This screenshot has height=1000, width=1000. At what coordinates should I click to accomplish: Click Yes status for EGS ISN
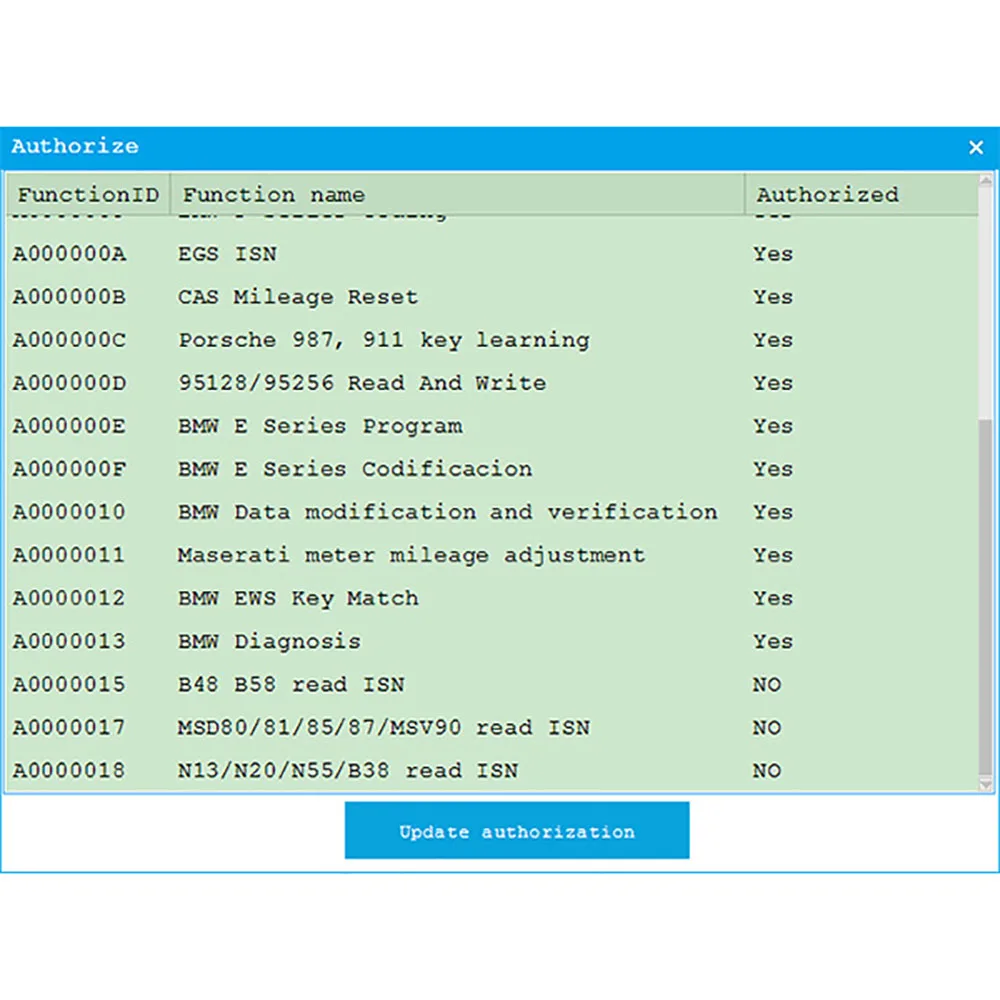(773, 254)
